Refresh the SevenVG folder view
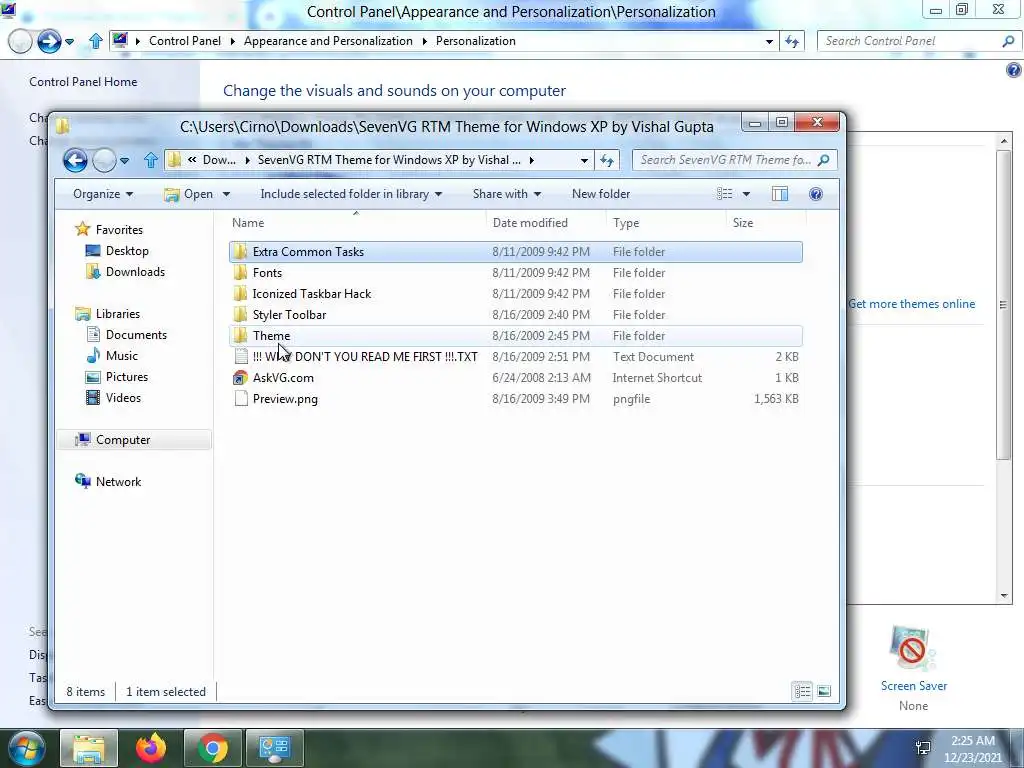This screenshot has width=1024, height=768. pyautogui.click(x=607, y=160)
